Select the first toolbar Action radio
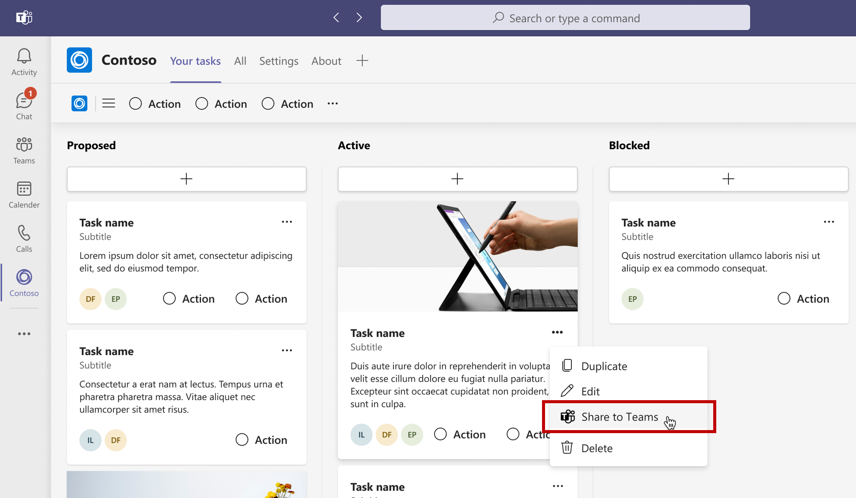Viewport: 856px width, 498px height. click(x=135, y=104)
